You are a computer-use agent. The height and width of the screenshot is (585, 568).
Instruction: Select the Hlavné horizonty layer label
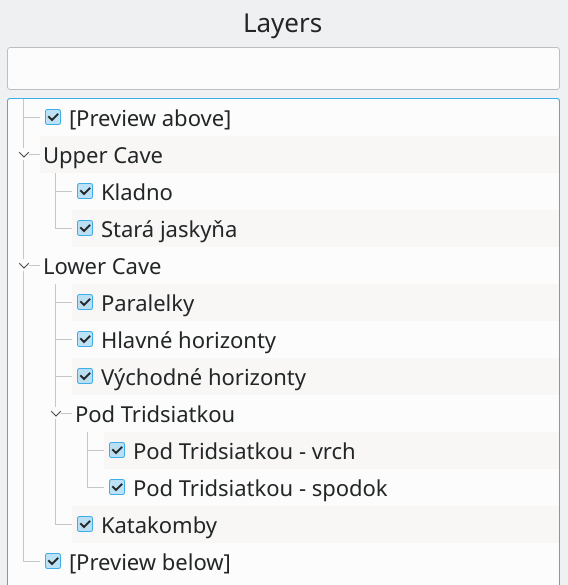click(188, 340)
